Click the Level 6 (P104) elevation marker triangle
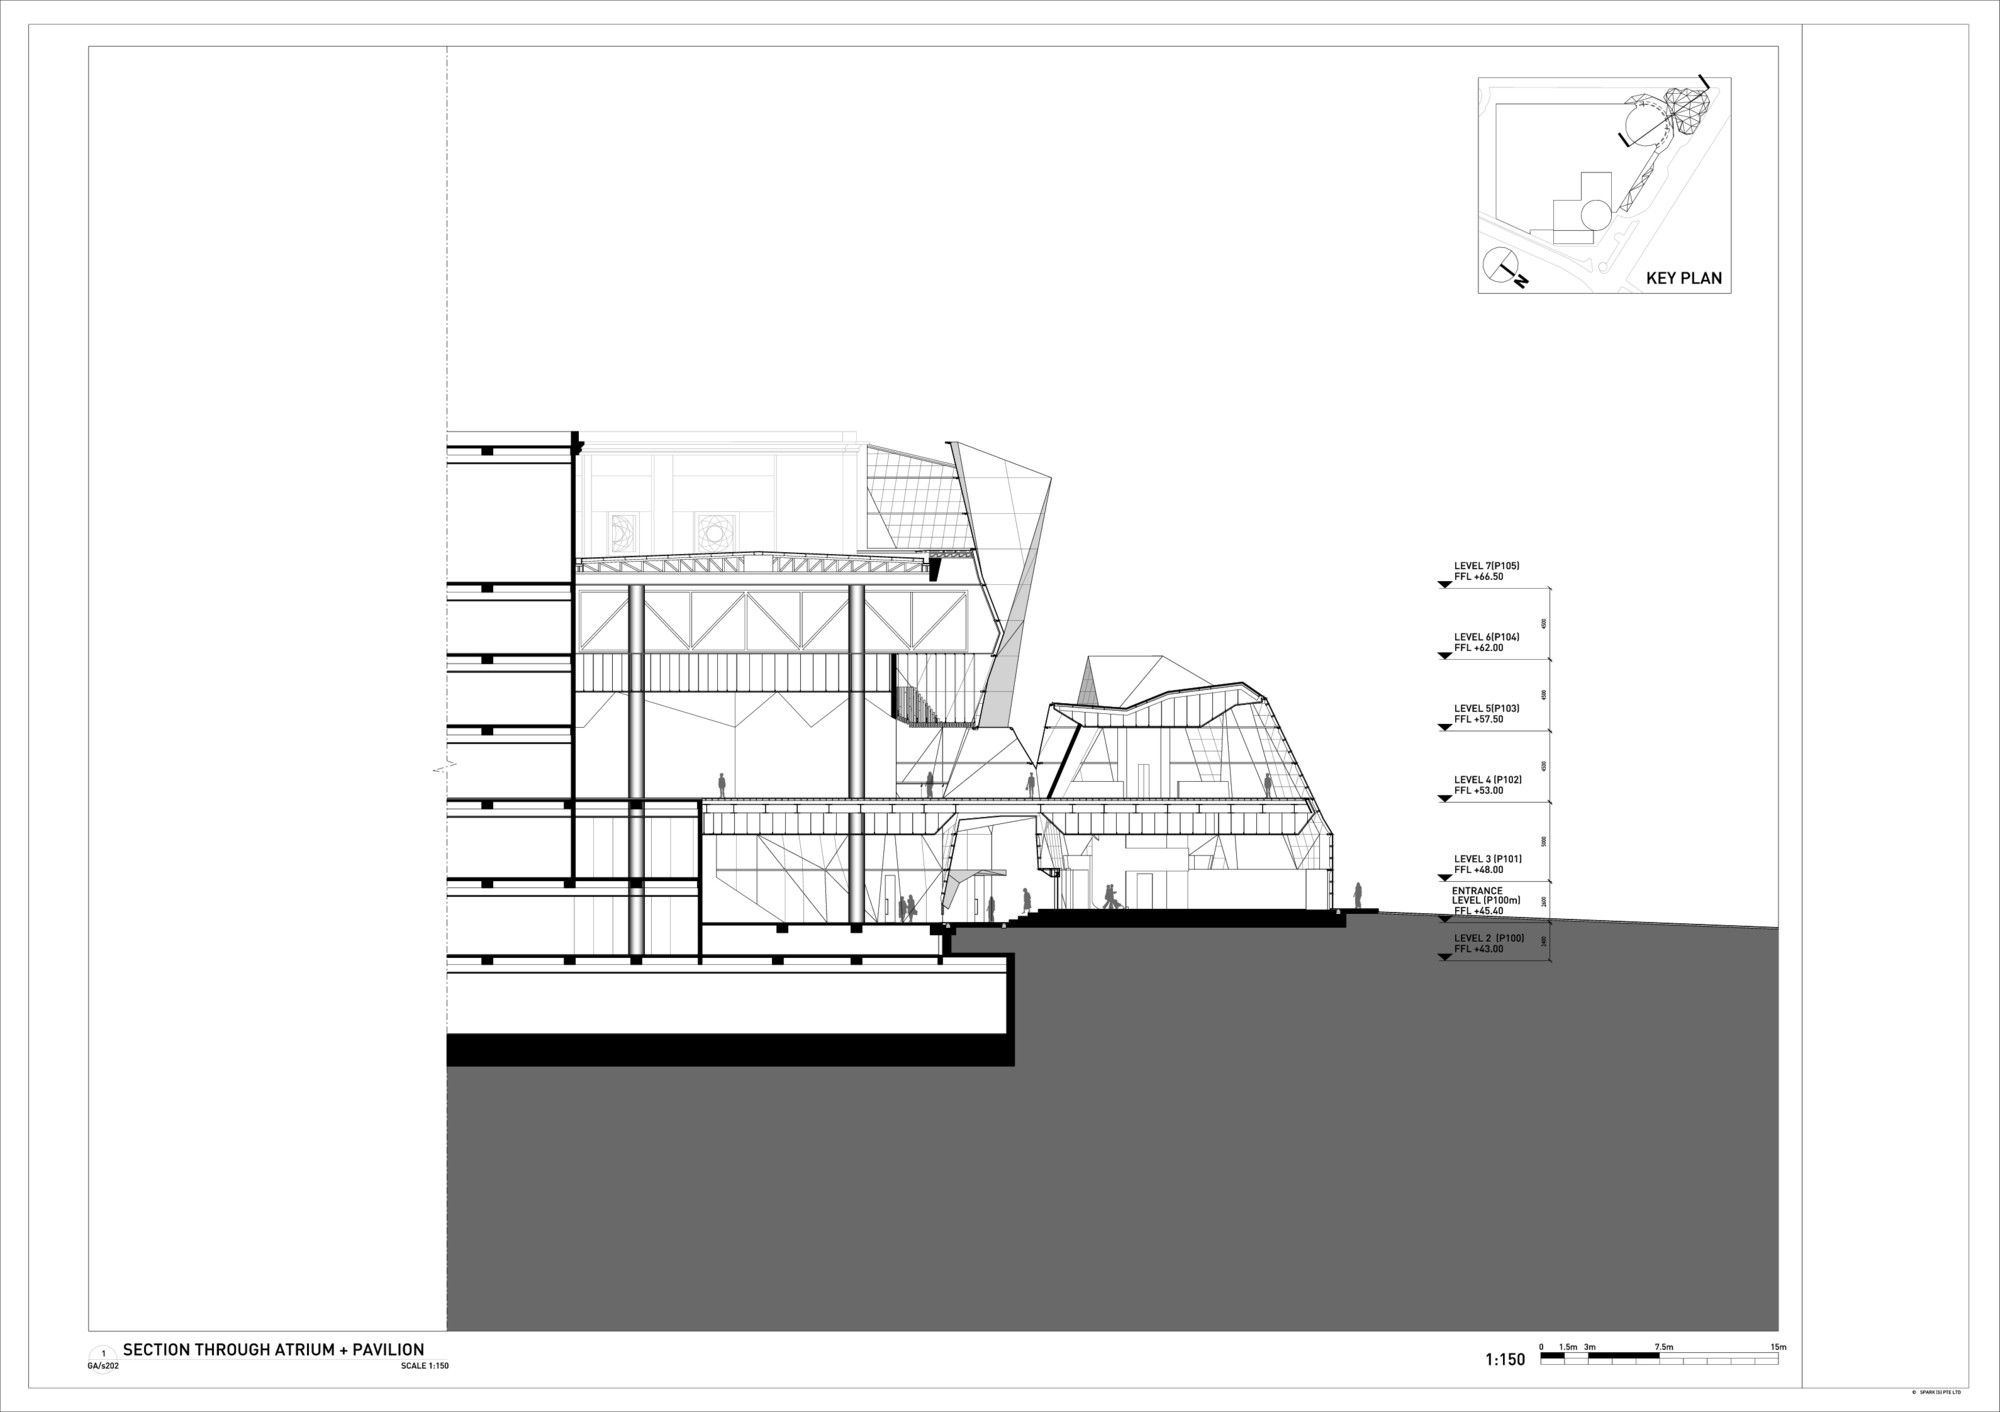Viewport: 2000px width, 1412px height. pyautogui.click(x=1444, y=656)
